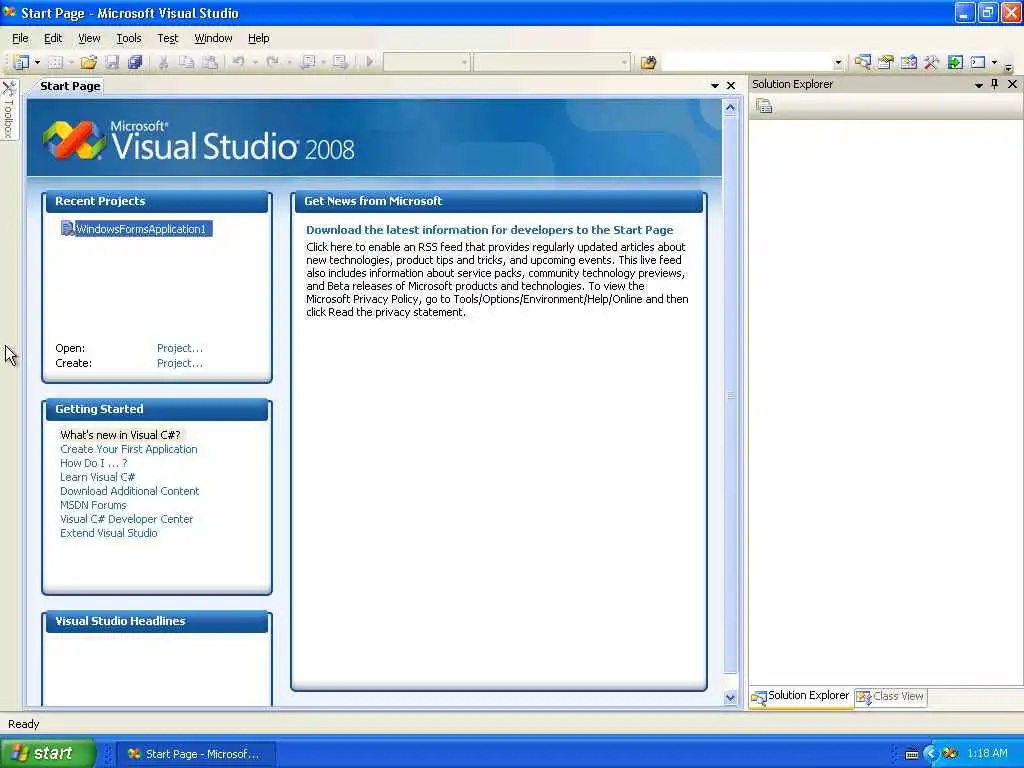This screenshot has height=768, width=1024.
Task: Open the Object Browser toolbar icon
Action: [908, 62]
